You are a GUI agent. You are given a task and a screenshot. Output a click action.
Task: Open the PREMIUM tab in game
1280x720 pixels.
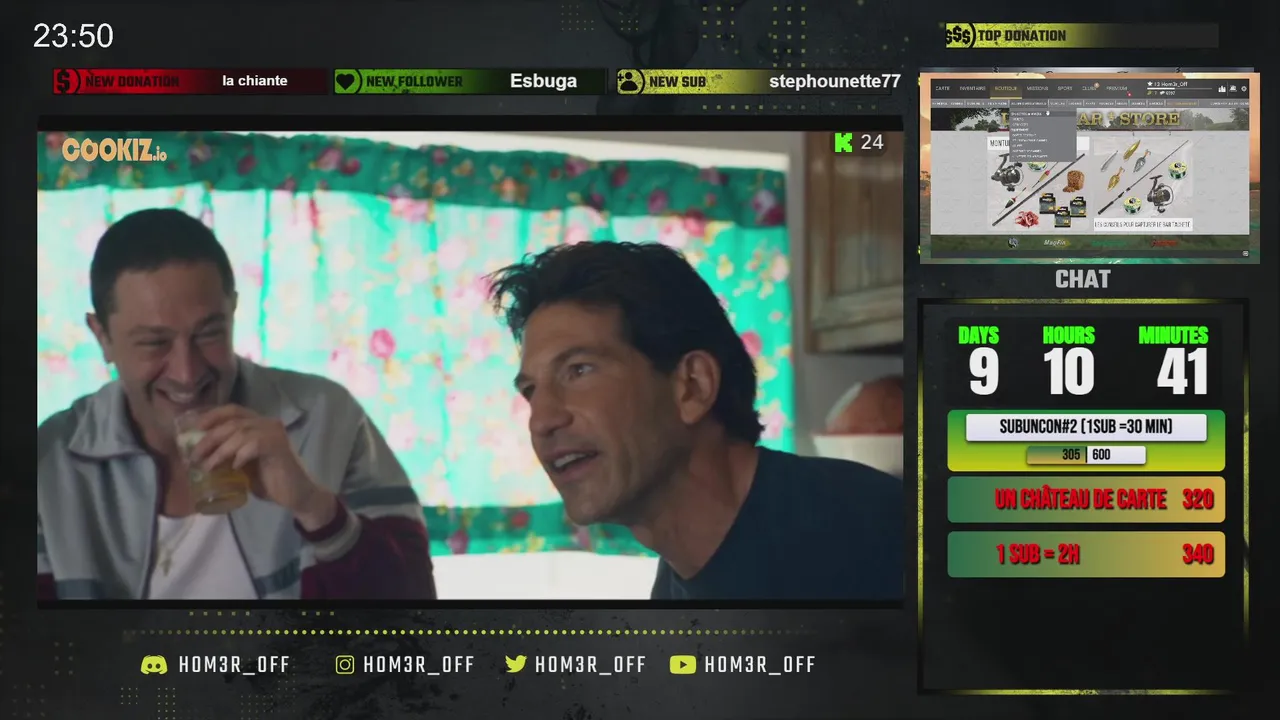point(1117,88)
